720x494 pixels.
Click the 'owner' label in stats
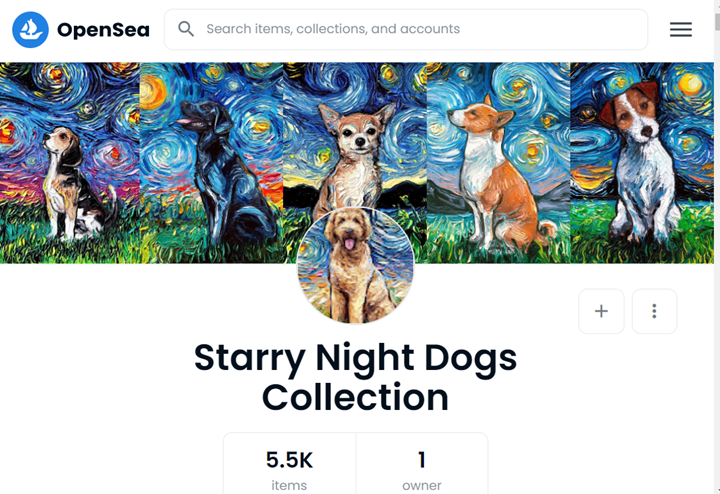[421, 485]
